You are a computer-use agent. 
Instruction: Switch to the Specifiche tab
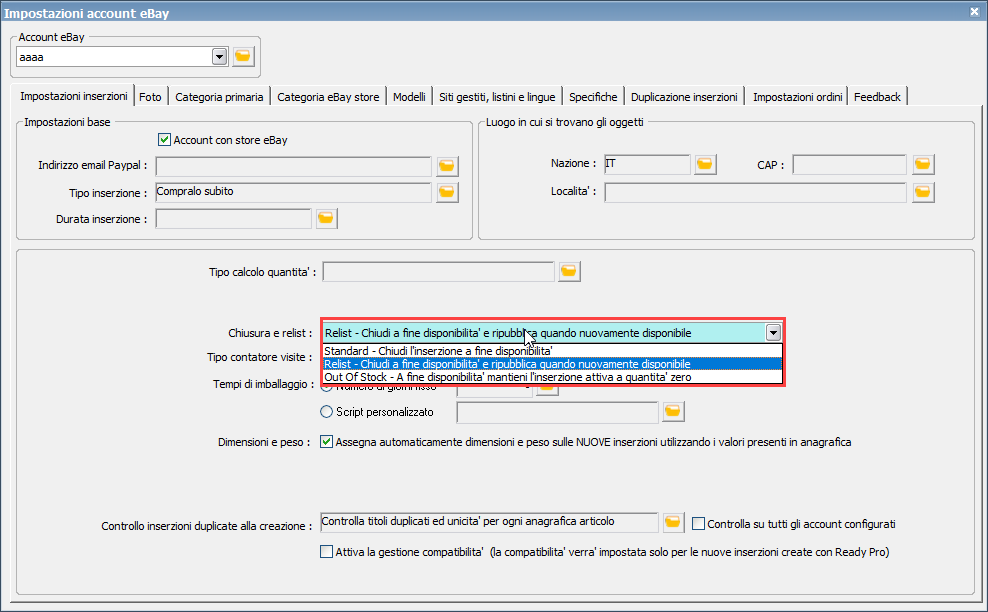coord(593,97)
